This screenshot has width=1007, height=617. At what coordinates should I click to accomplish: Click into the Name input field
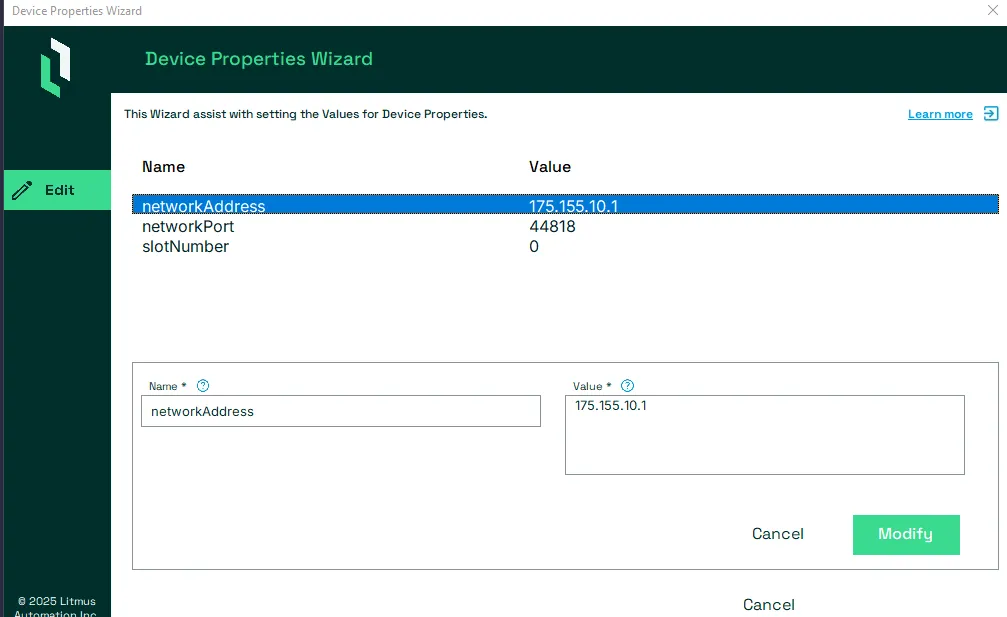point(341,411)
